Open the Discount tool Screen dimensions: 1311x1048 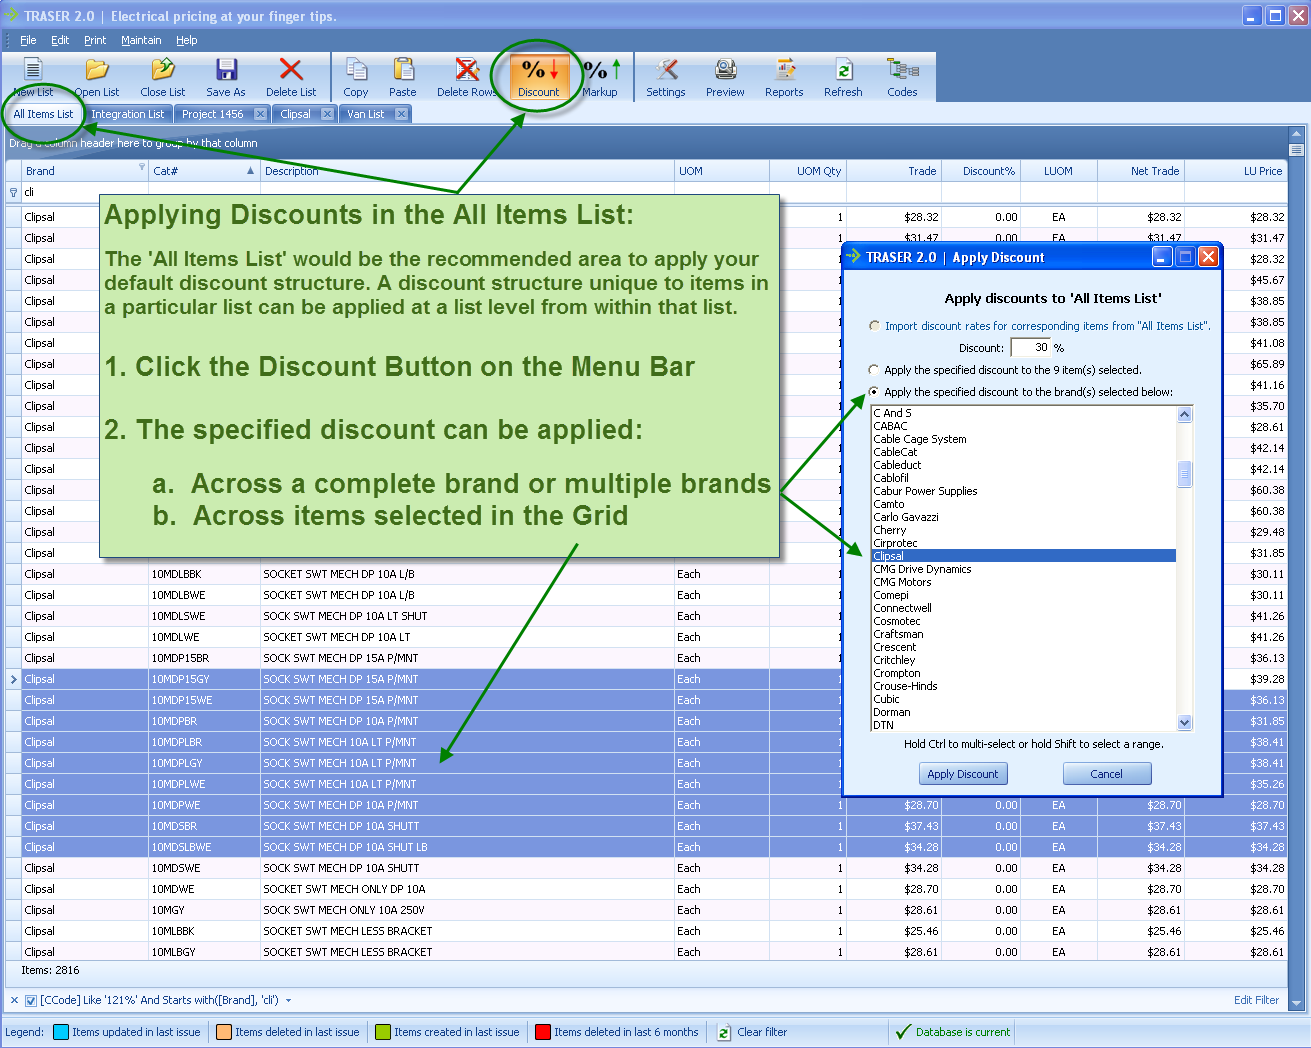[x=539, y=77]
